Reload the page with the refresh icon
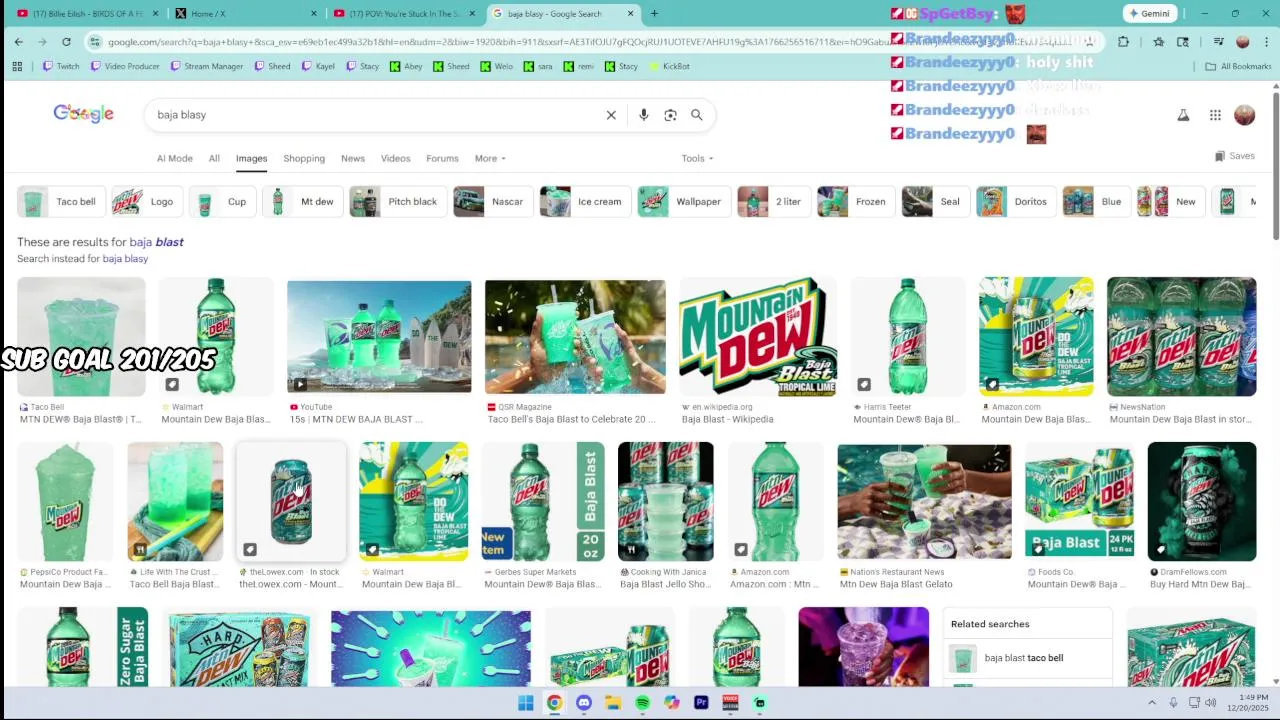The width and height of the screenshot is (1280, 720). tap(66, 42)
